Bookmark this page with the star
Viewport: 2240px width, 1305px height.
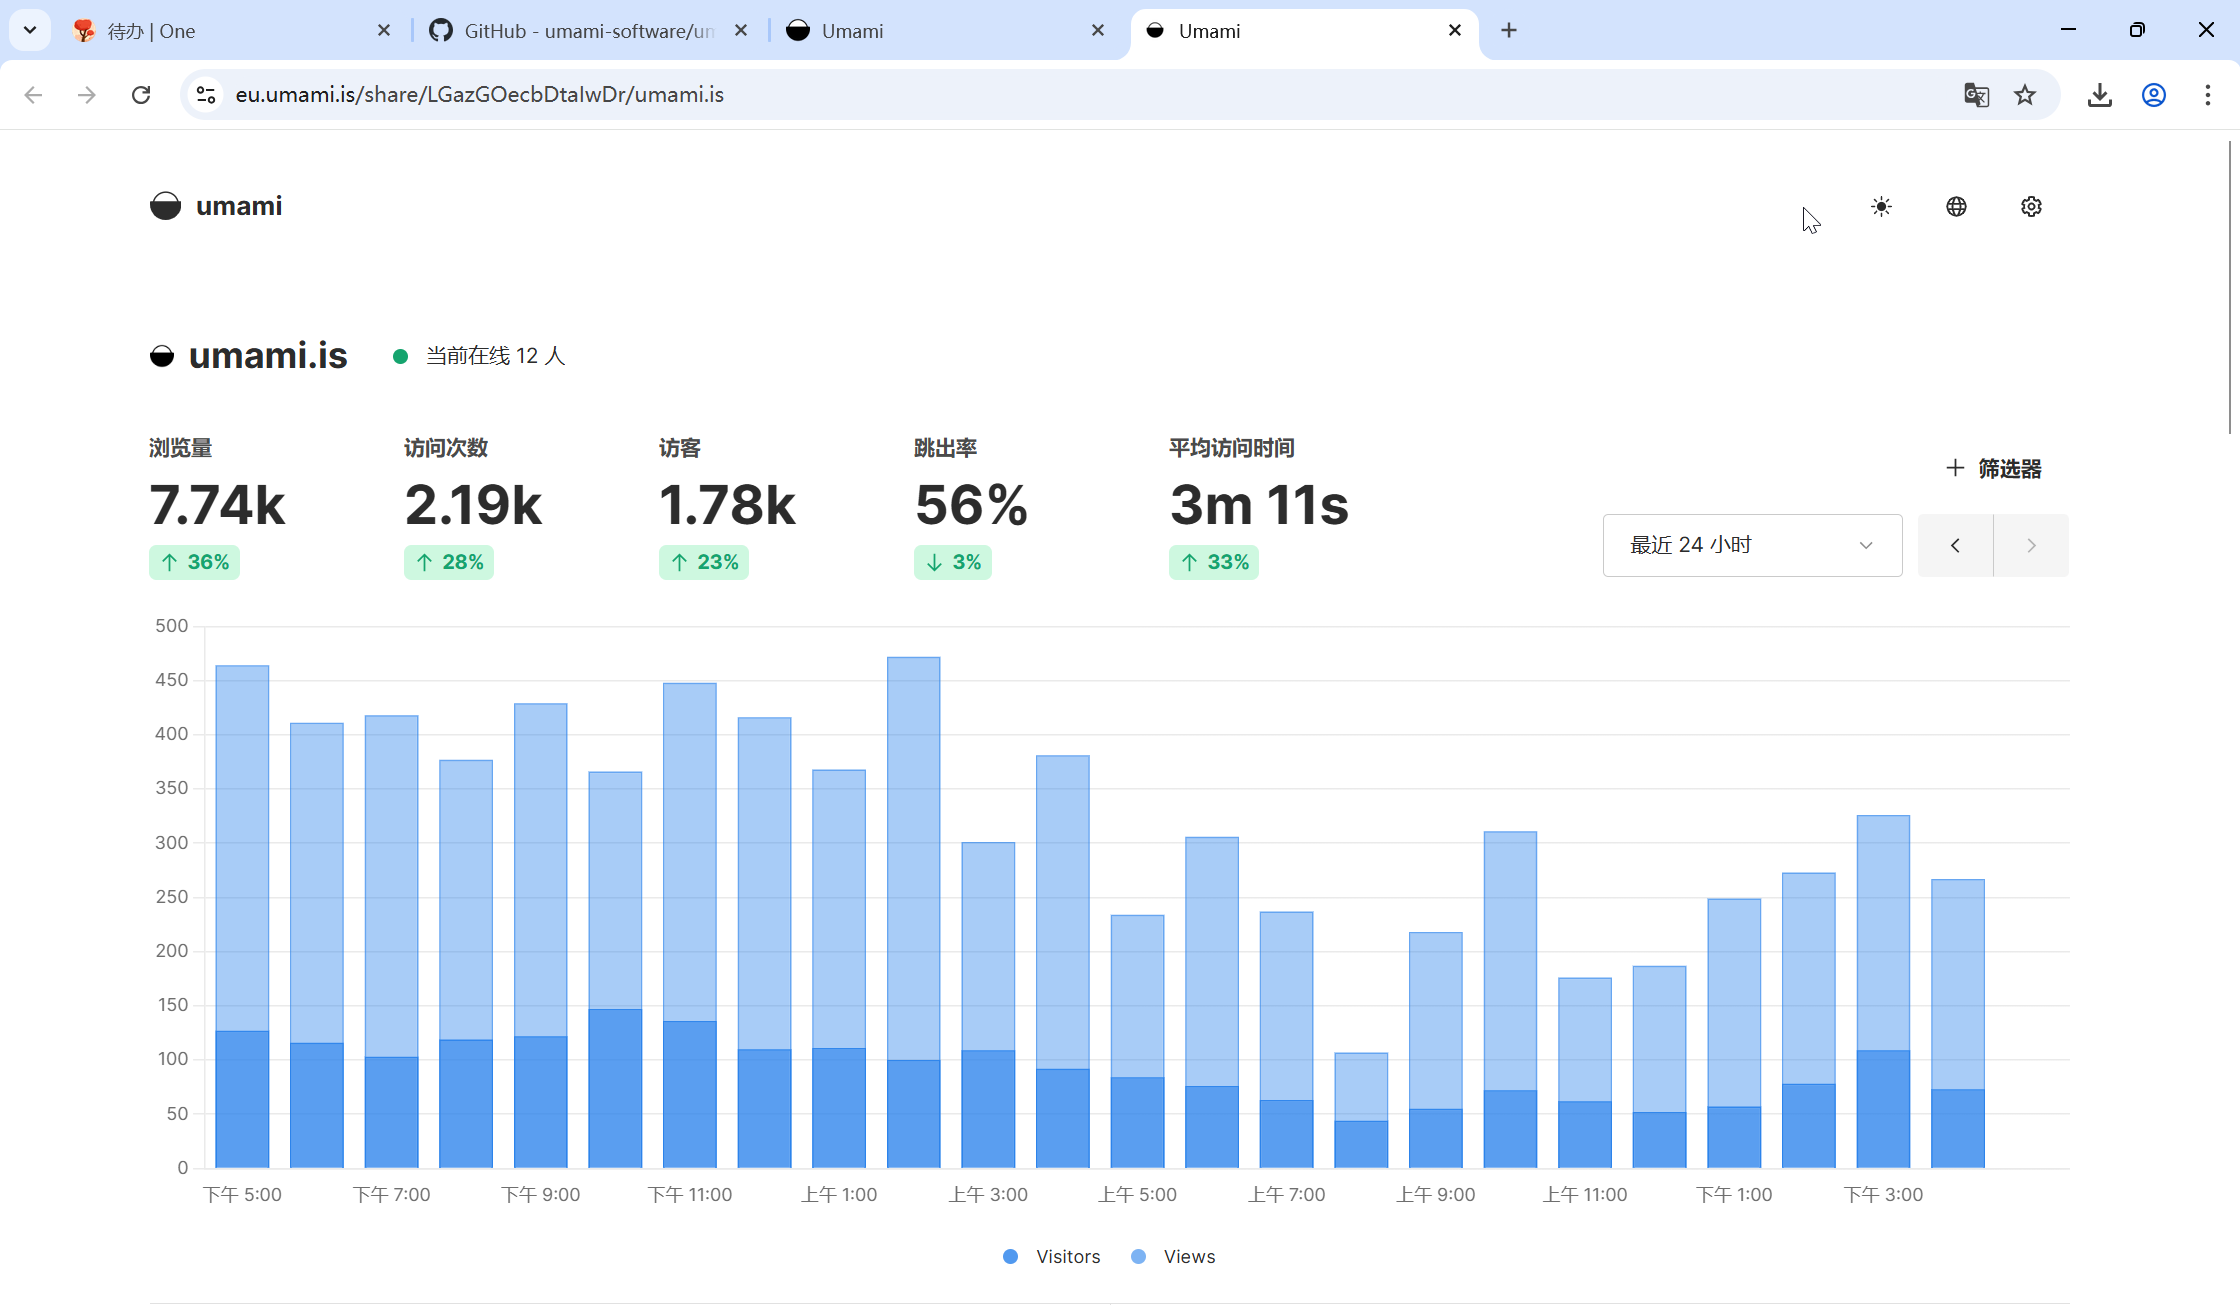coord(2025,95)
